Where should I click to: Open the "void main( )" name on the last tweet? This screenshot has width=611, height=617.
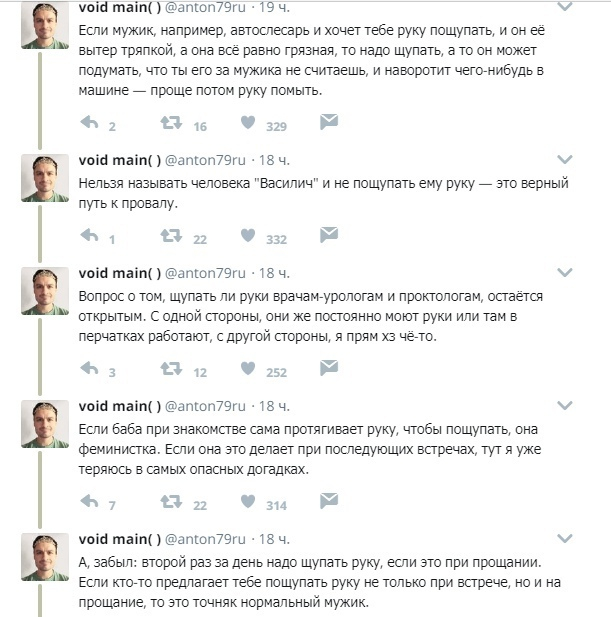click(x=119, y=538)
